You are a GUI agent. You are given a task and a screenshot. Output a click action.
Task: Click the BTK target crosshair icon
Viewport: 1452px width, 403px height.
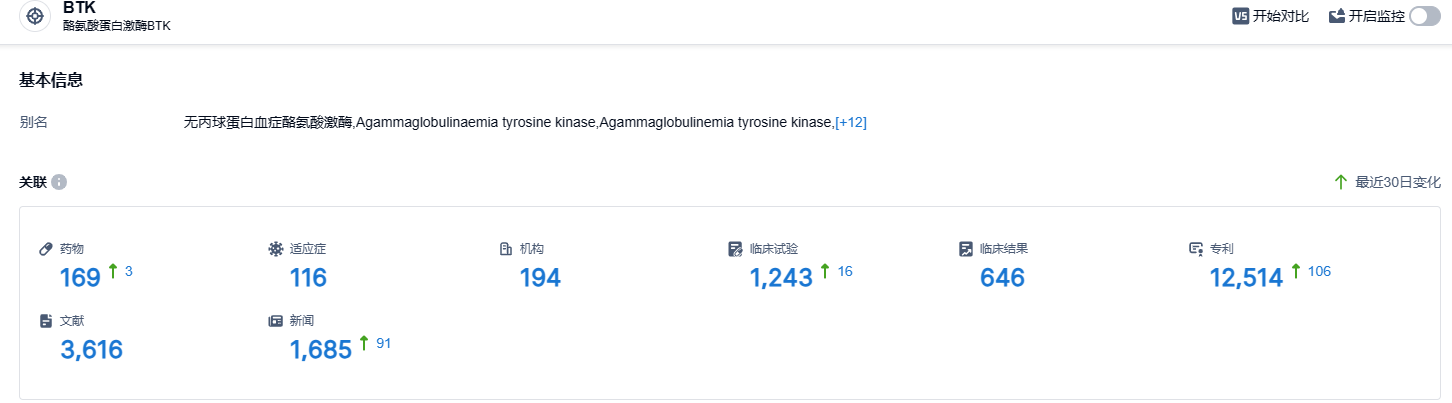(35, 17)
